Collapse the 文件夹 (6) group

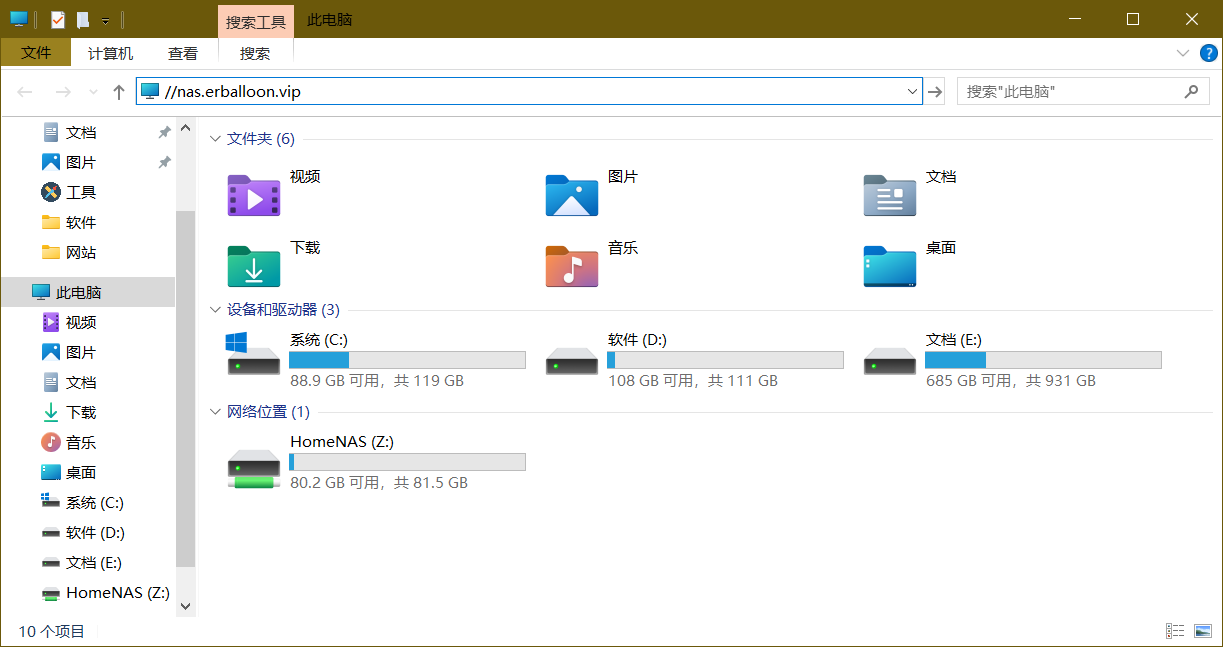215,139
